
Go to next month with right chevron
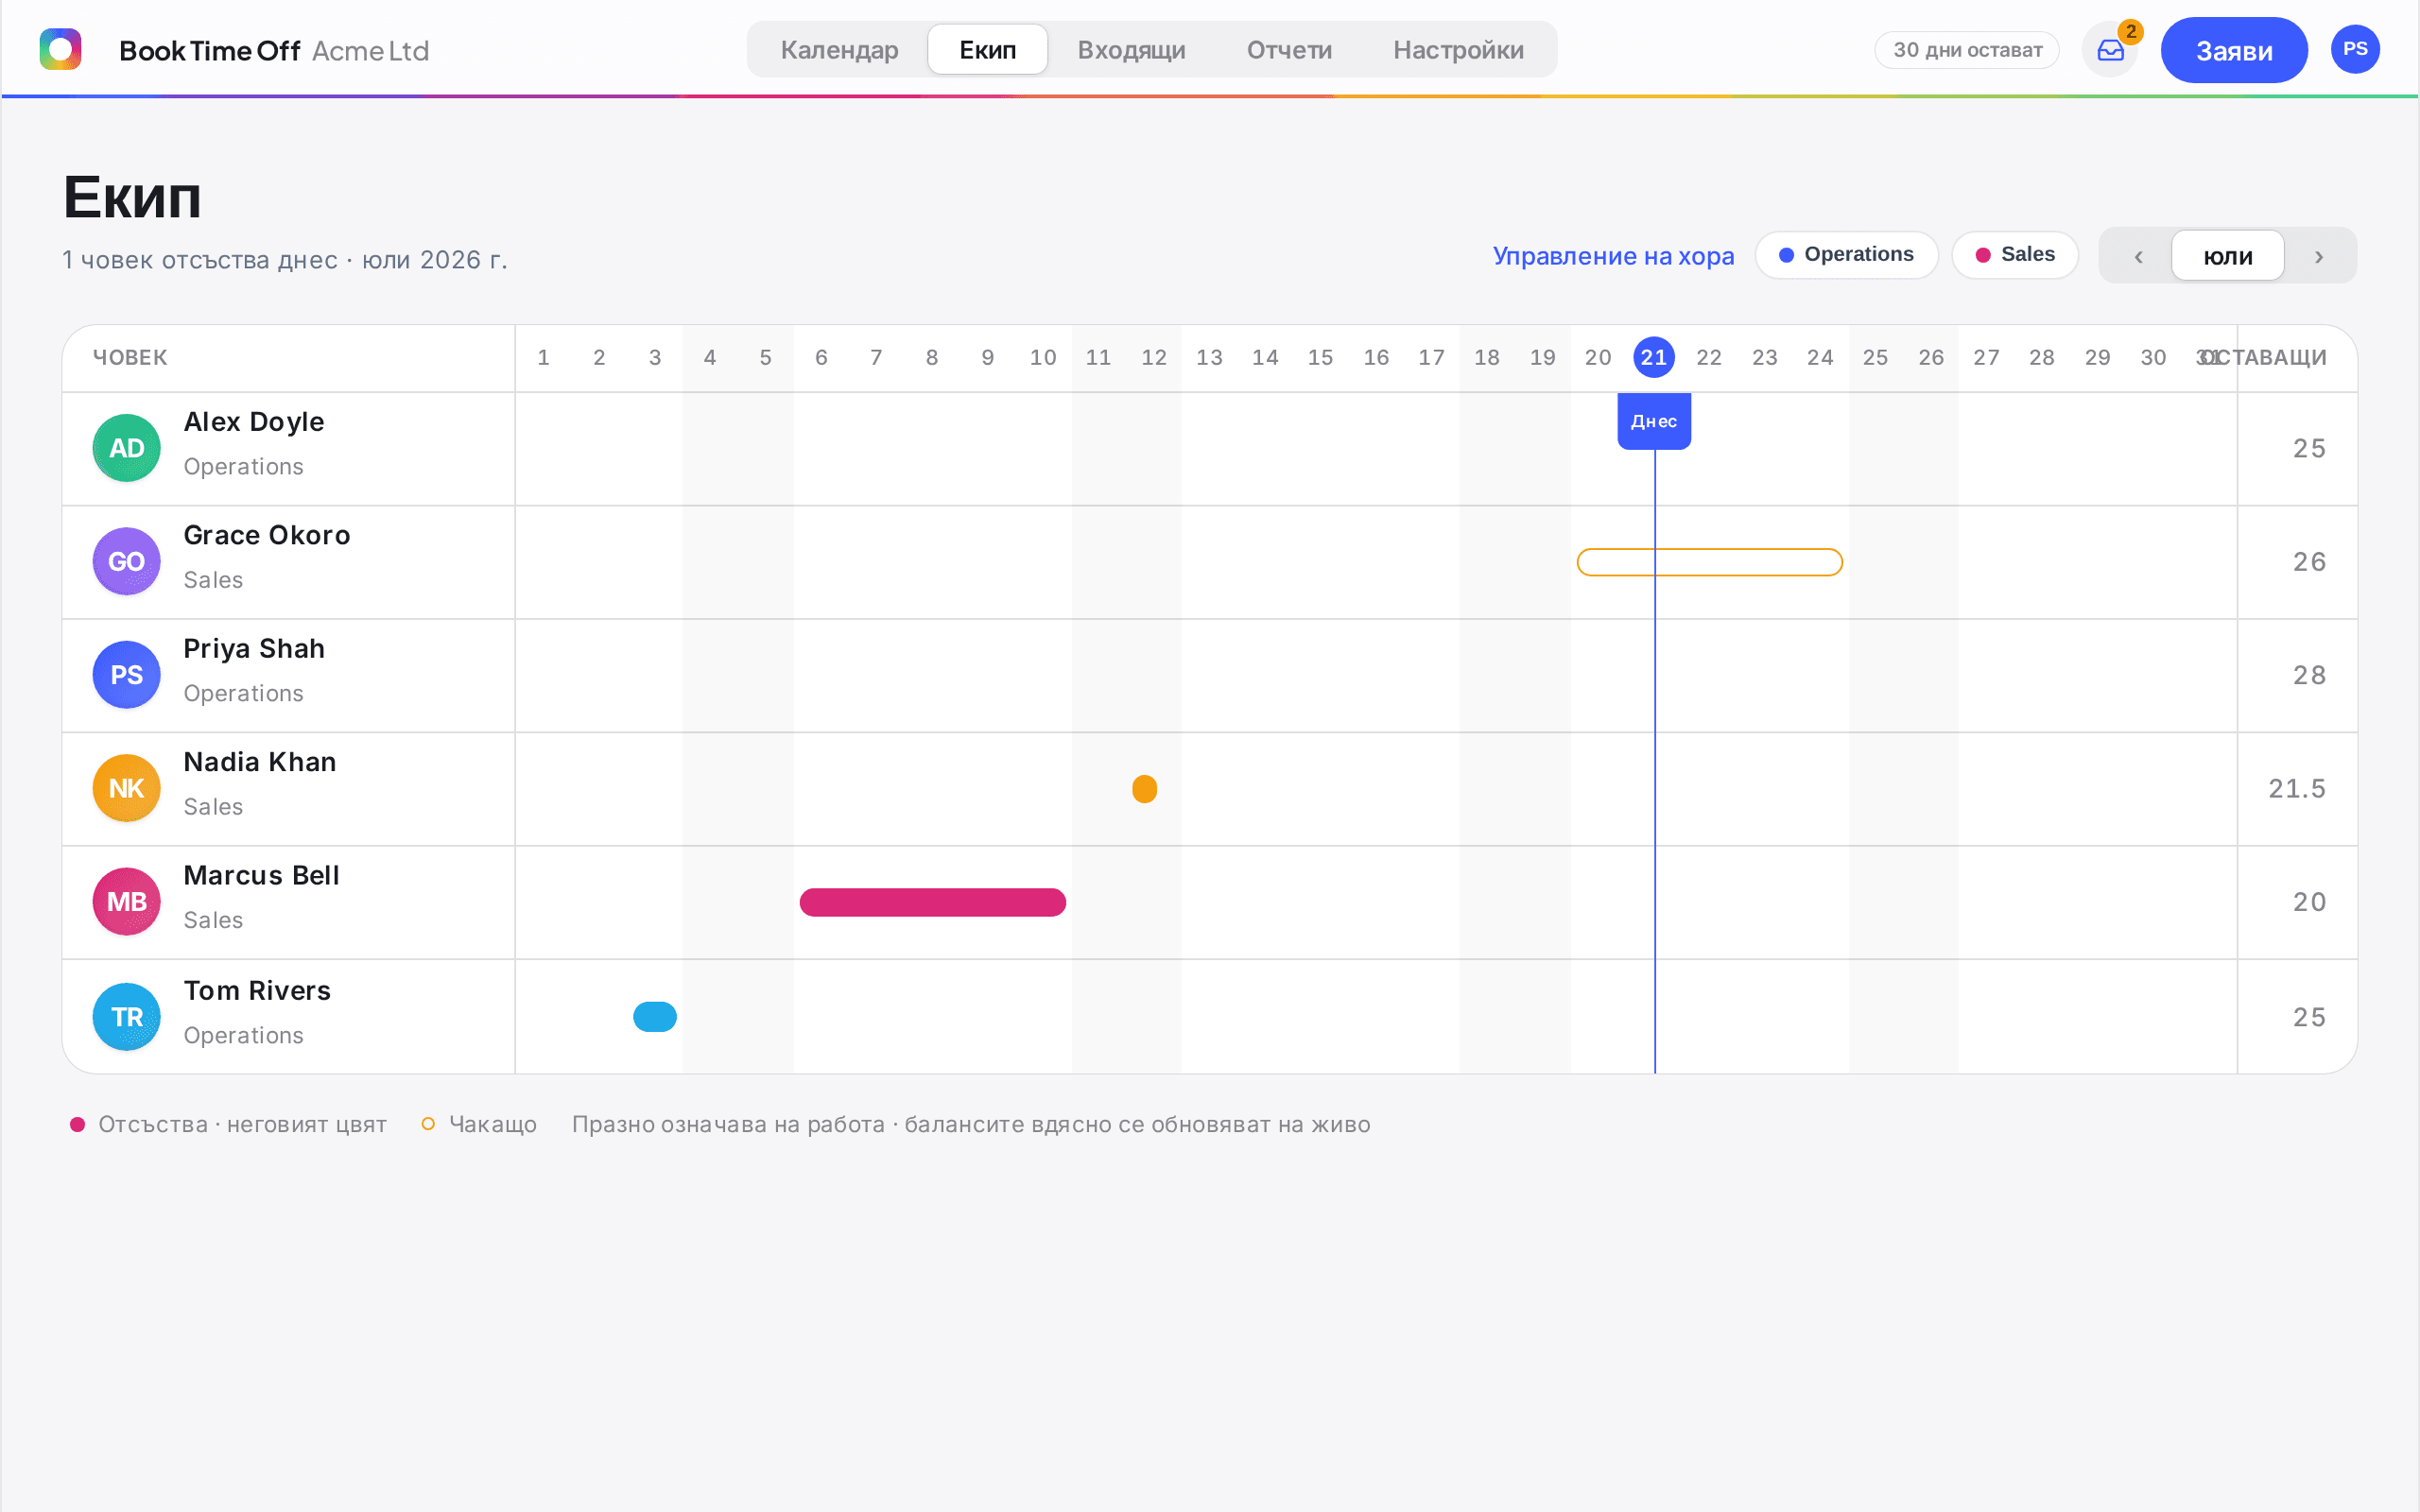[2318, 256]
